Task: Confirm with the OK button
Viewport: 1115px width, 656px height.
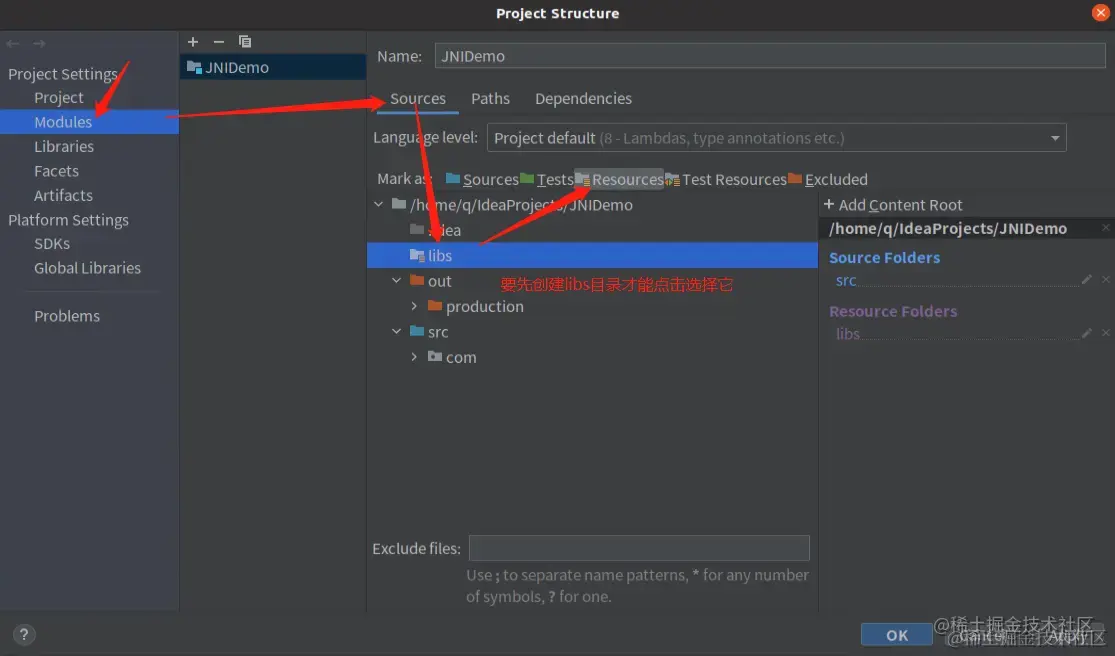Action: click(896, 635)
